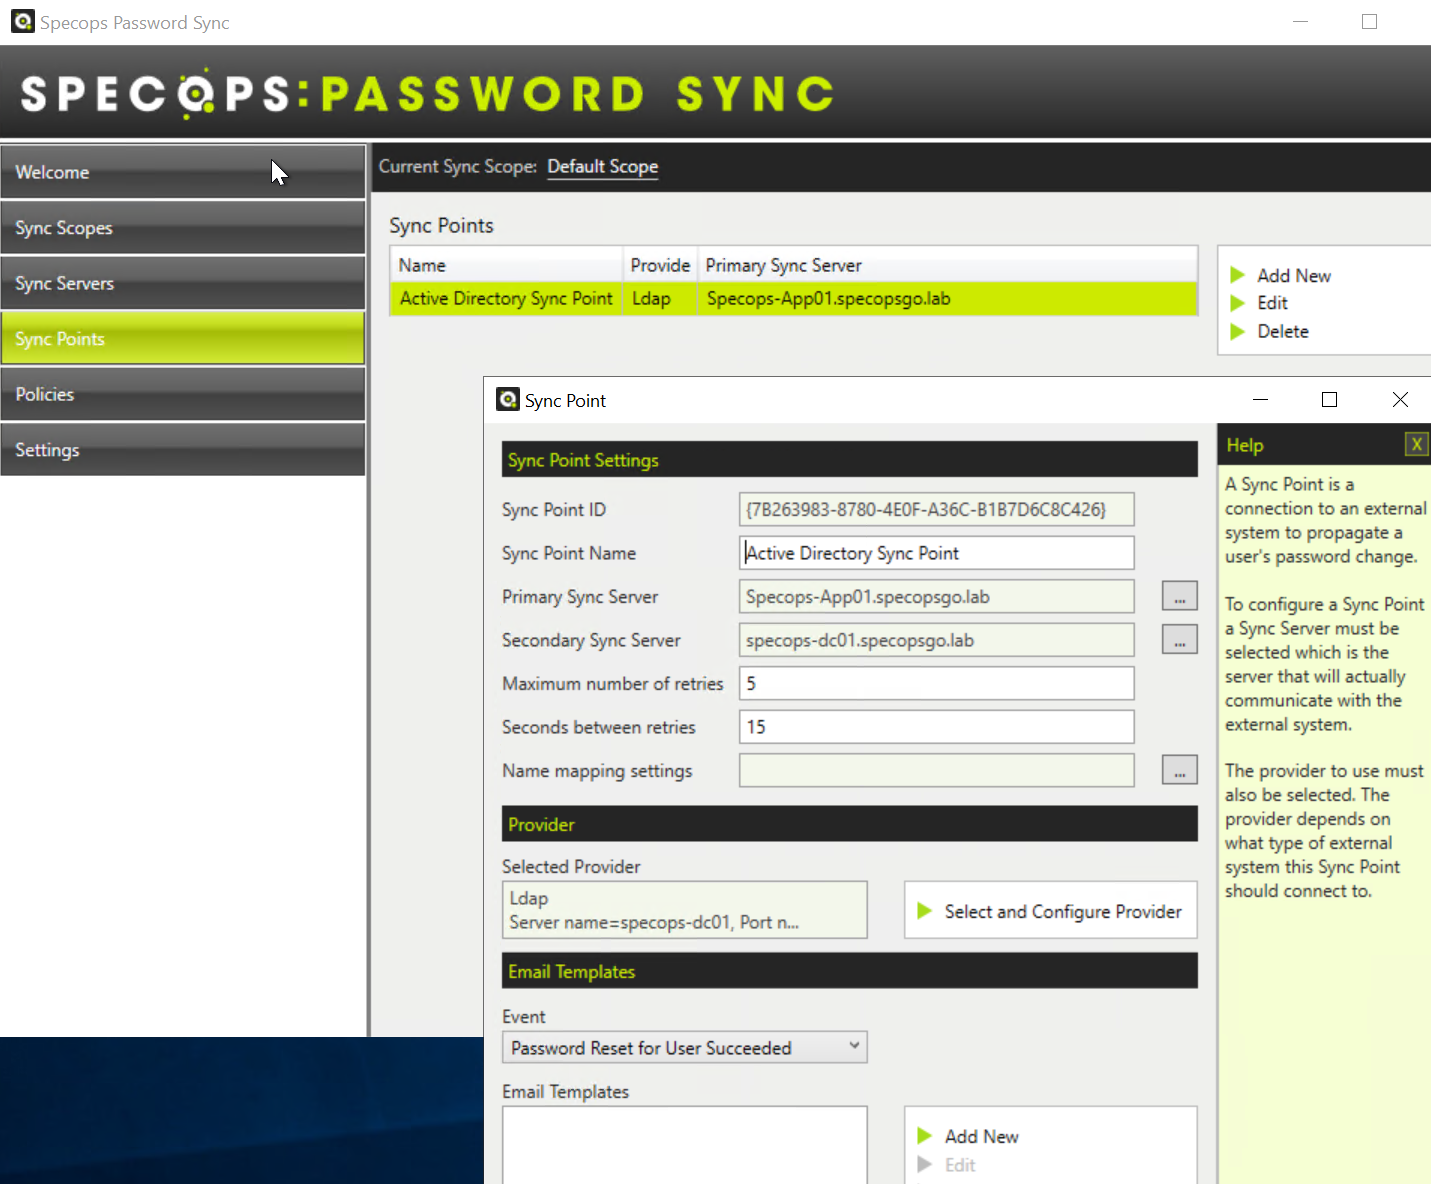Click the Sync Point Settings section header
Screen dimensions: 1431x1184
tap(850, 459)
